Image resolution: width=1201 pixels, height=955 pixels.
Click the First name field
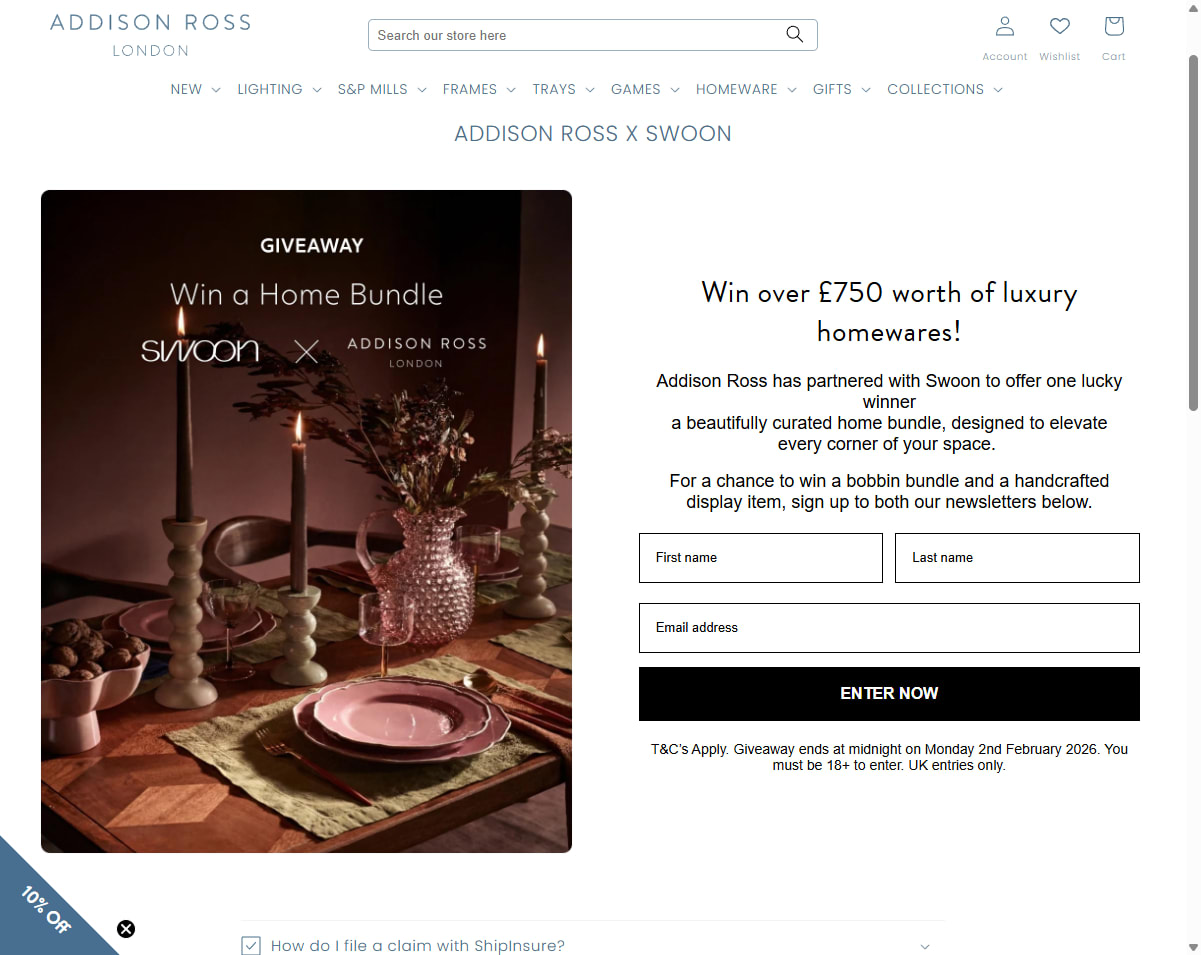coord(761,558)
